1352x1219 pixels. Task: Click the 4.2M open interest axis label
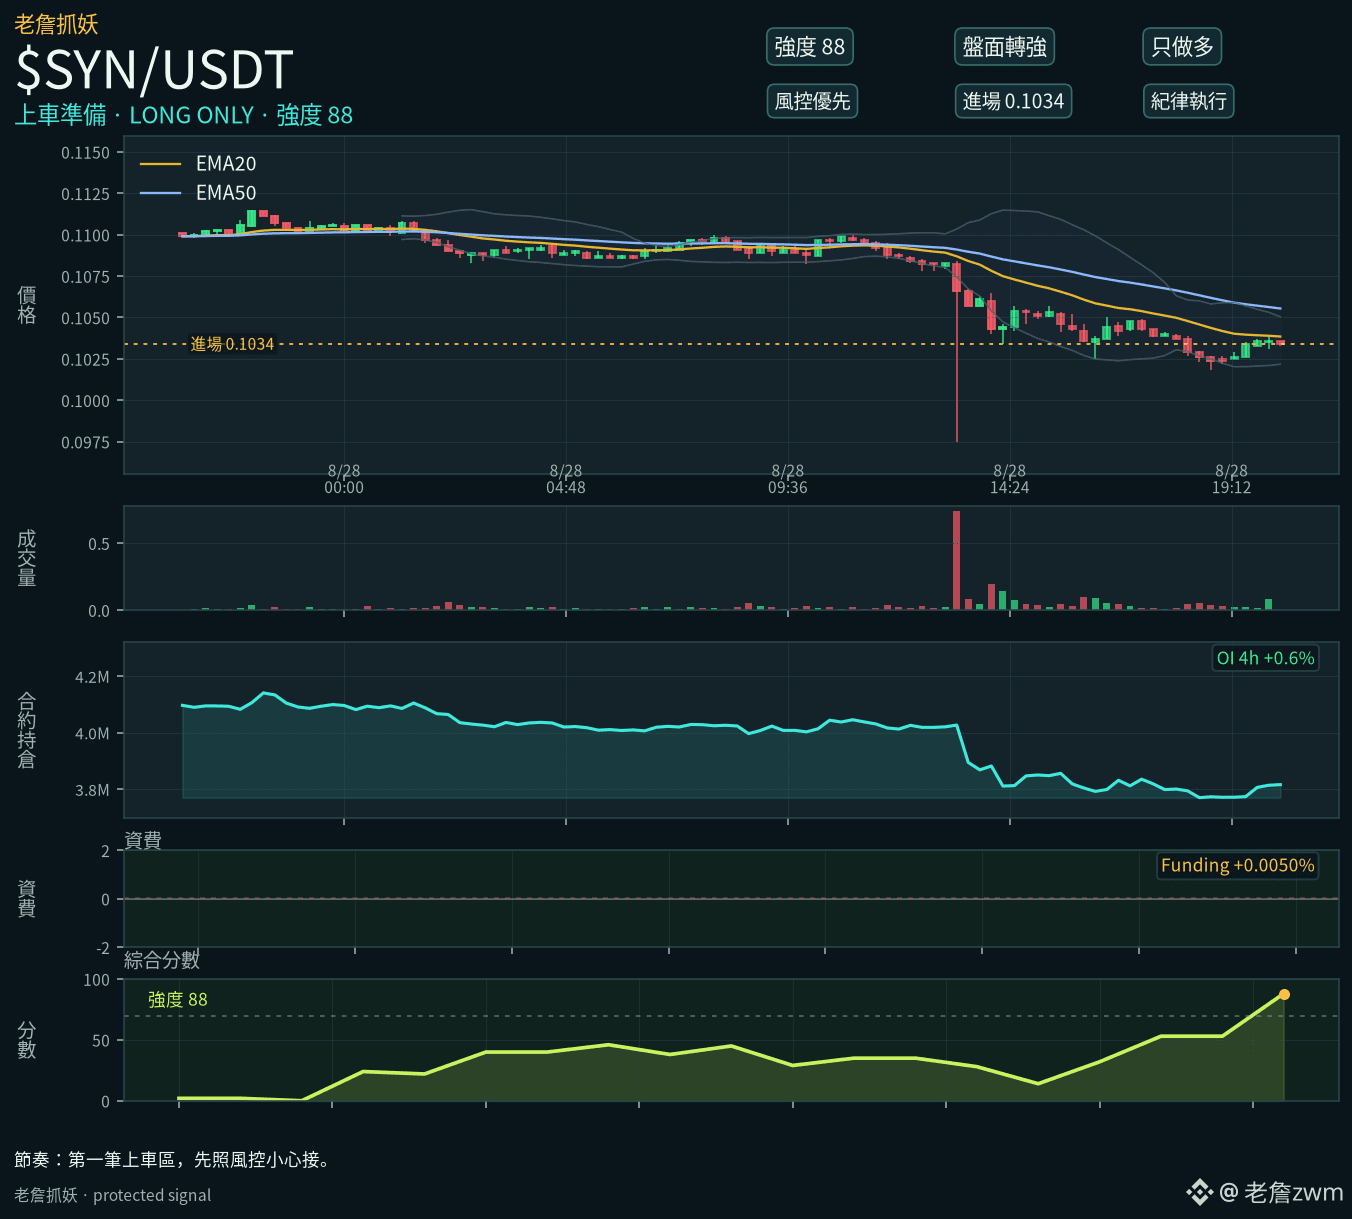pos(92,677)
